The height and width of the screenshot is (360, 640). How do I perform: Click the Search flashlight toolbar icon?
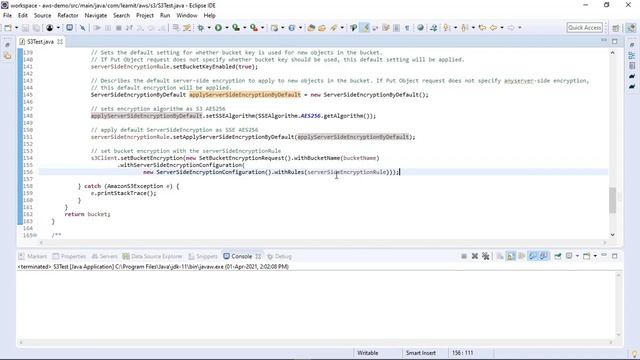tap(334, 28)
